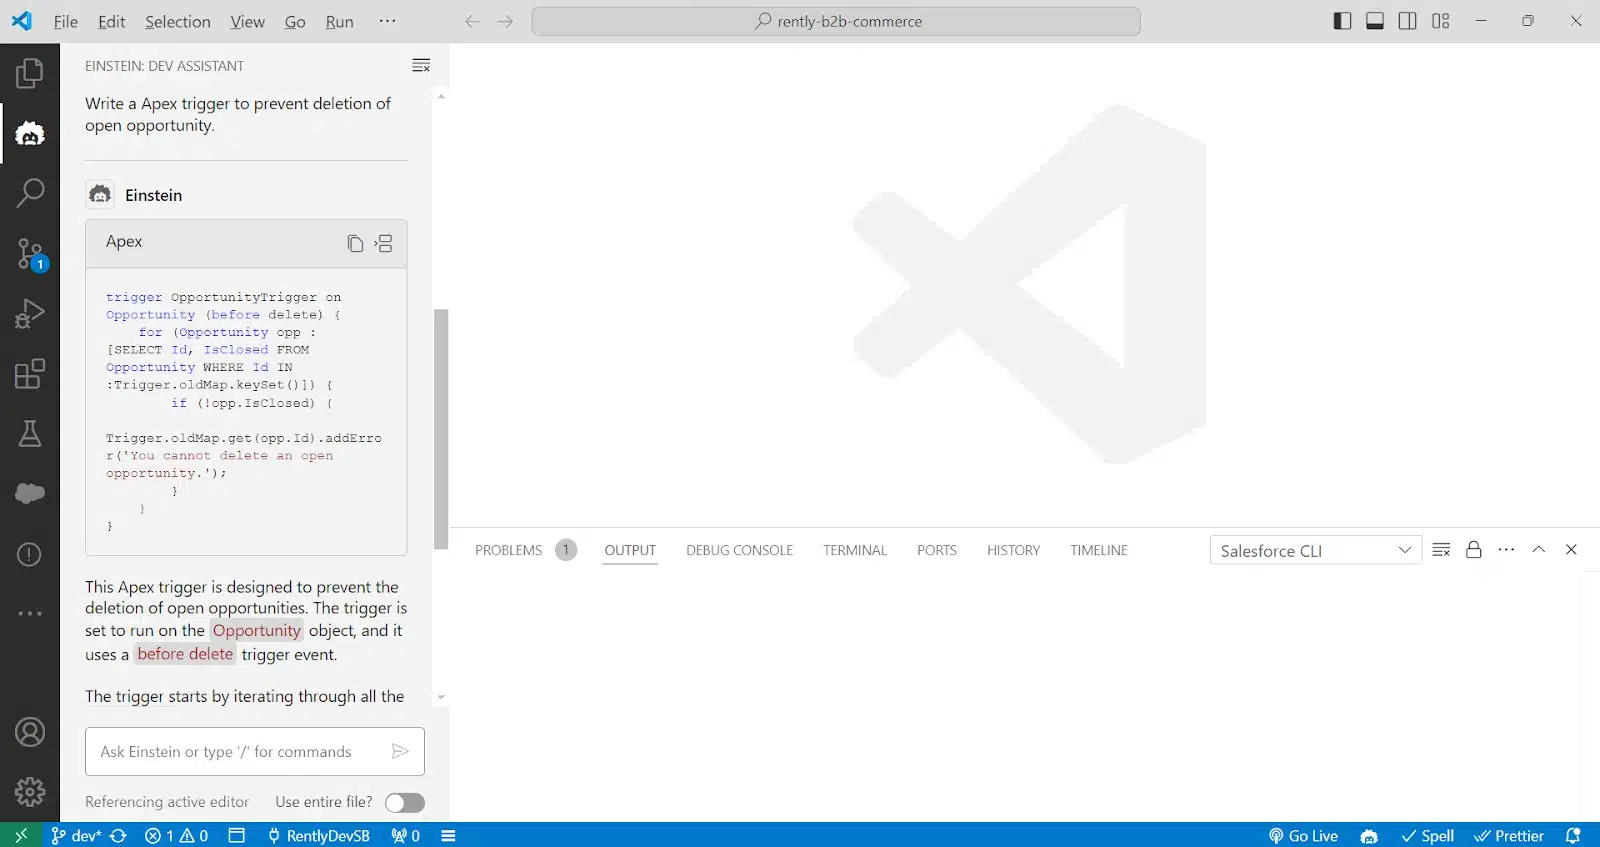Open the forwarded ports indicator showing 0
This screenshot has width=1600, height=847.
(405, 835)
